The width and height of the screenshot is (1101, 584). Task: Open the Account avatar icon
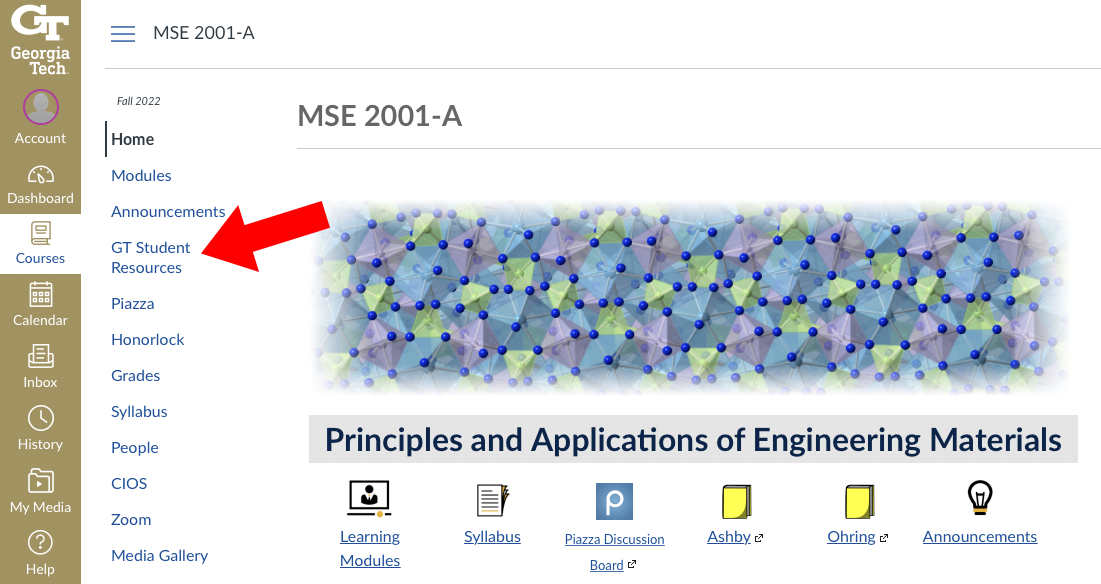(x=40, y=107)
